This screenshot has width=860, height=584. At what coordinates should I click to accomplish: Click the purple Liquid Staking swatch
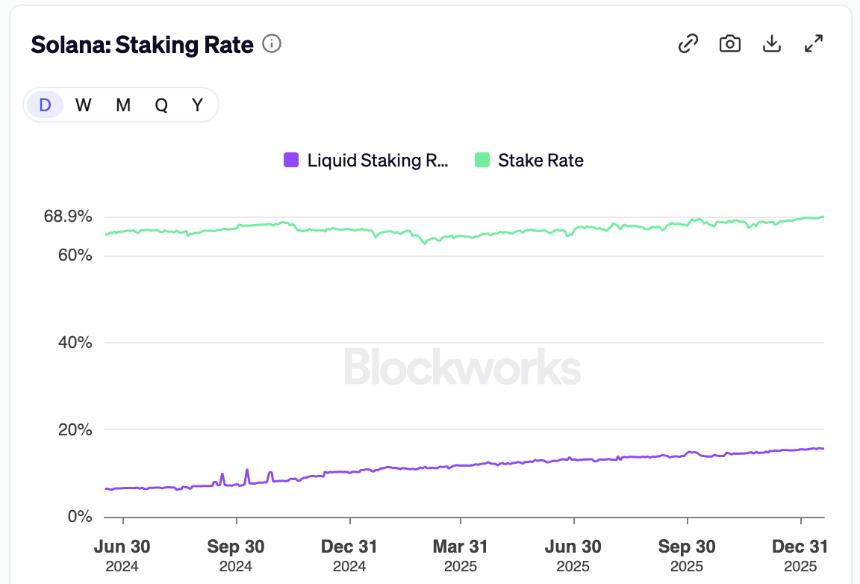[x=292, y=160]
